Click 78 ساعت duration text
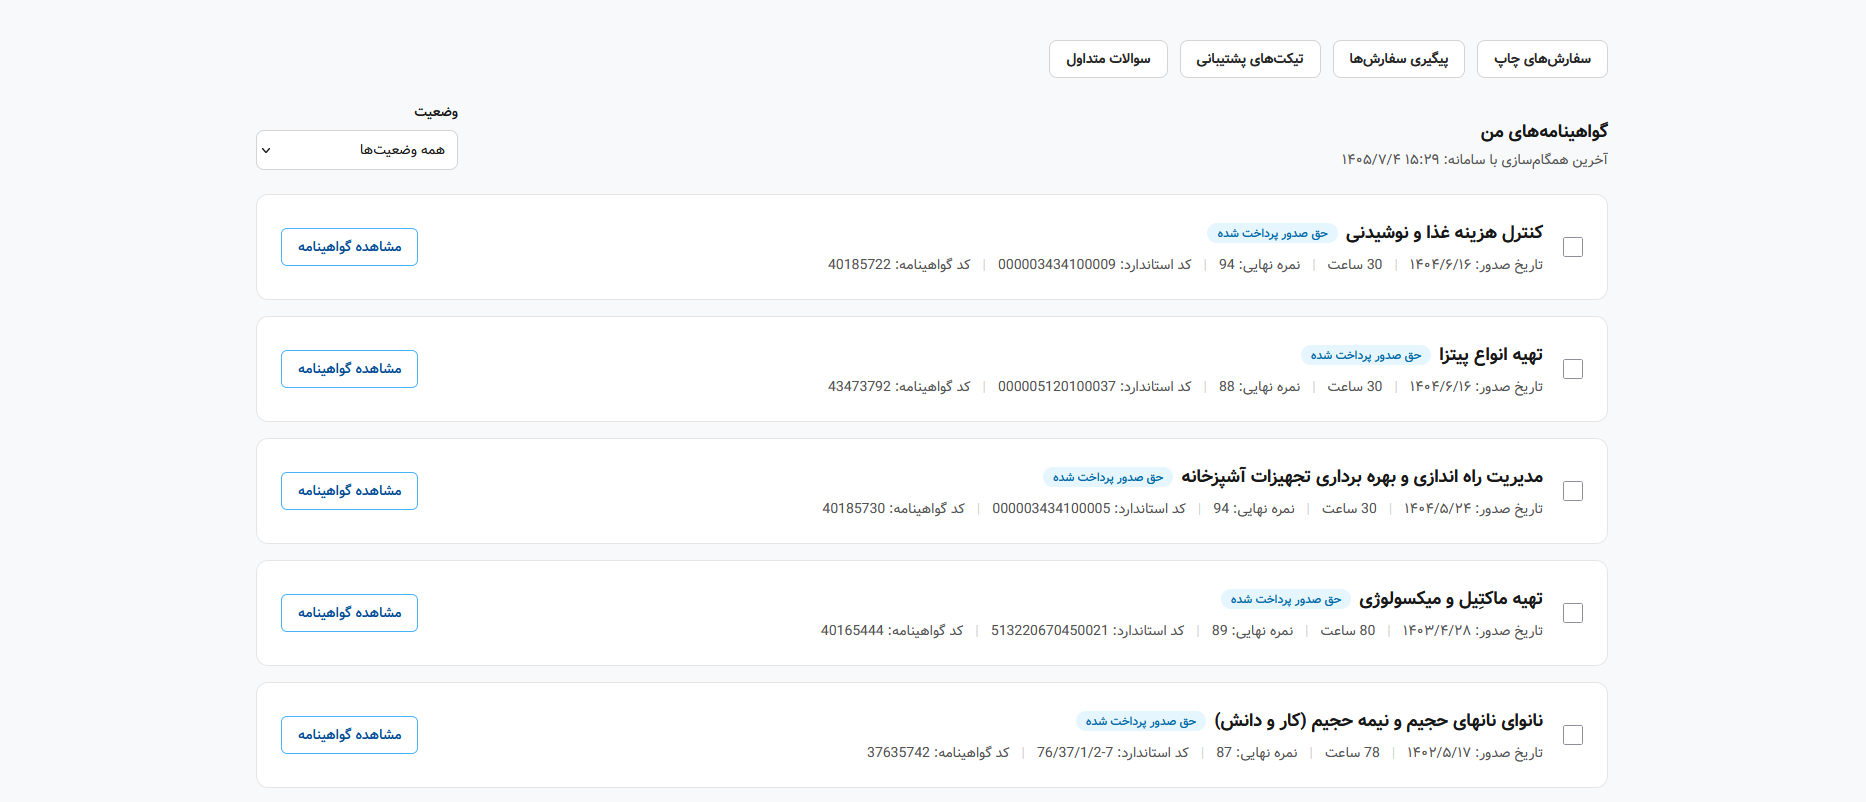The height and width of the screenshot is (802, 1866). (1352, 752)
